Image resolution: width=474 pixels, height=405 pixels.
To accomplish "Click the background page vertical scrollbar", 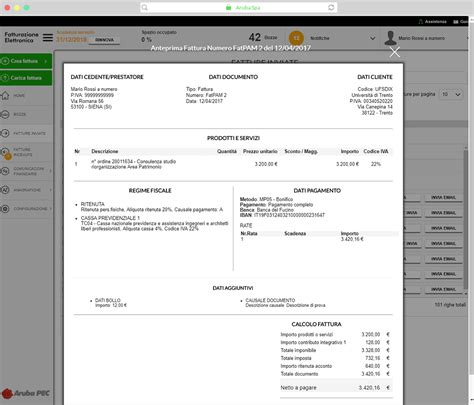I will point(466,220).
